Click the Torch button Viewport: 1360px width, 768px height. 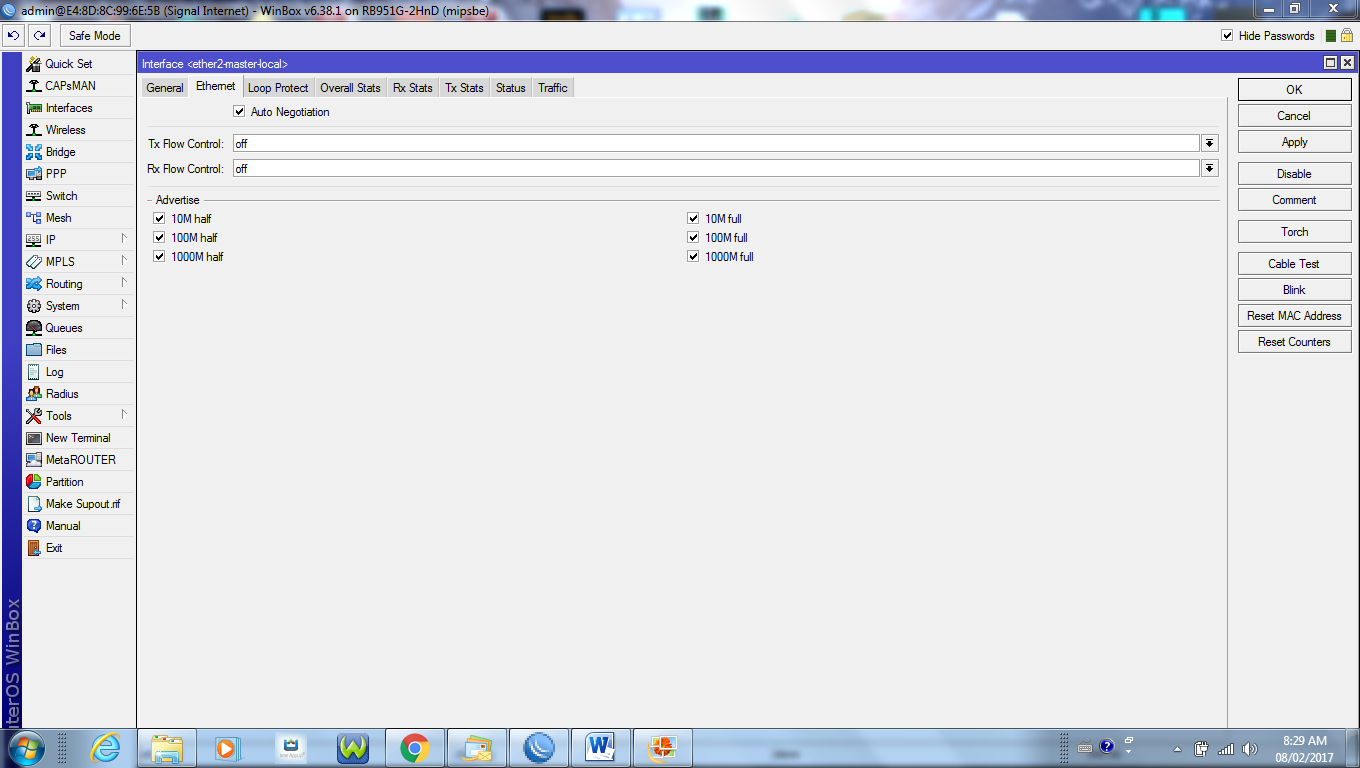pyautogui.click(x=1294, y=232)
